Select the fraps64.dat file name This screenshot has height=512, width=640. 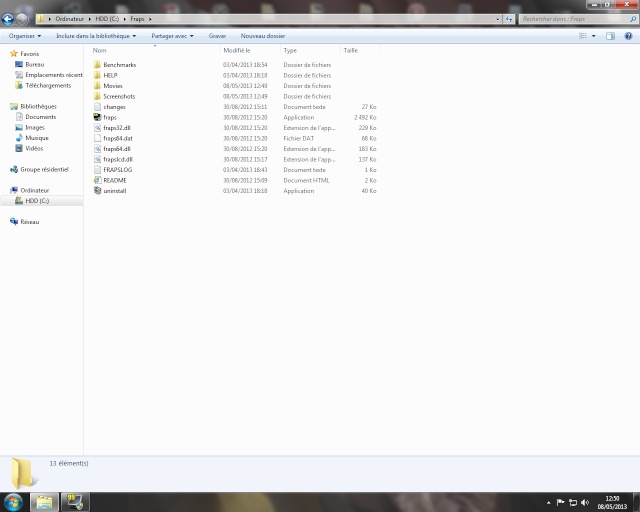click(118, 138)
